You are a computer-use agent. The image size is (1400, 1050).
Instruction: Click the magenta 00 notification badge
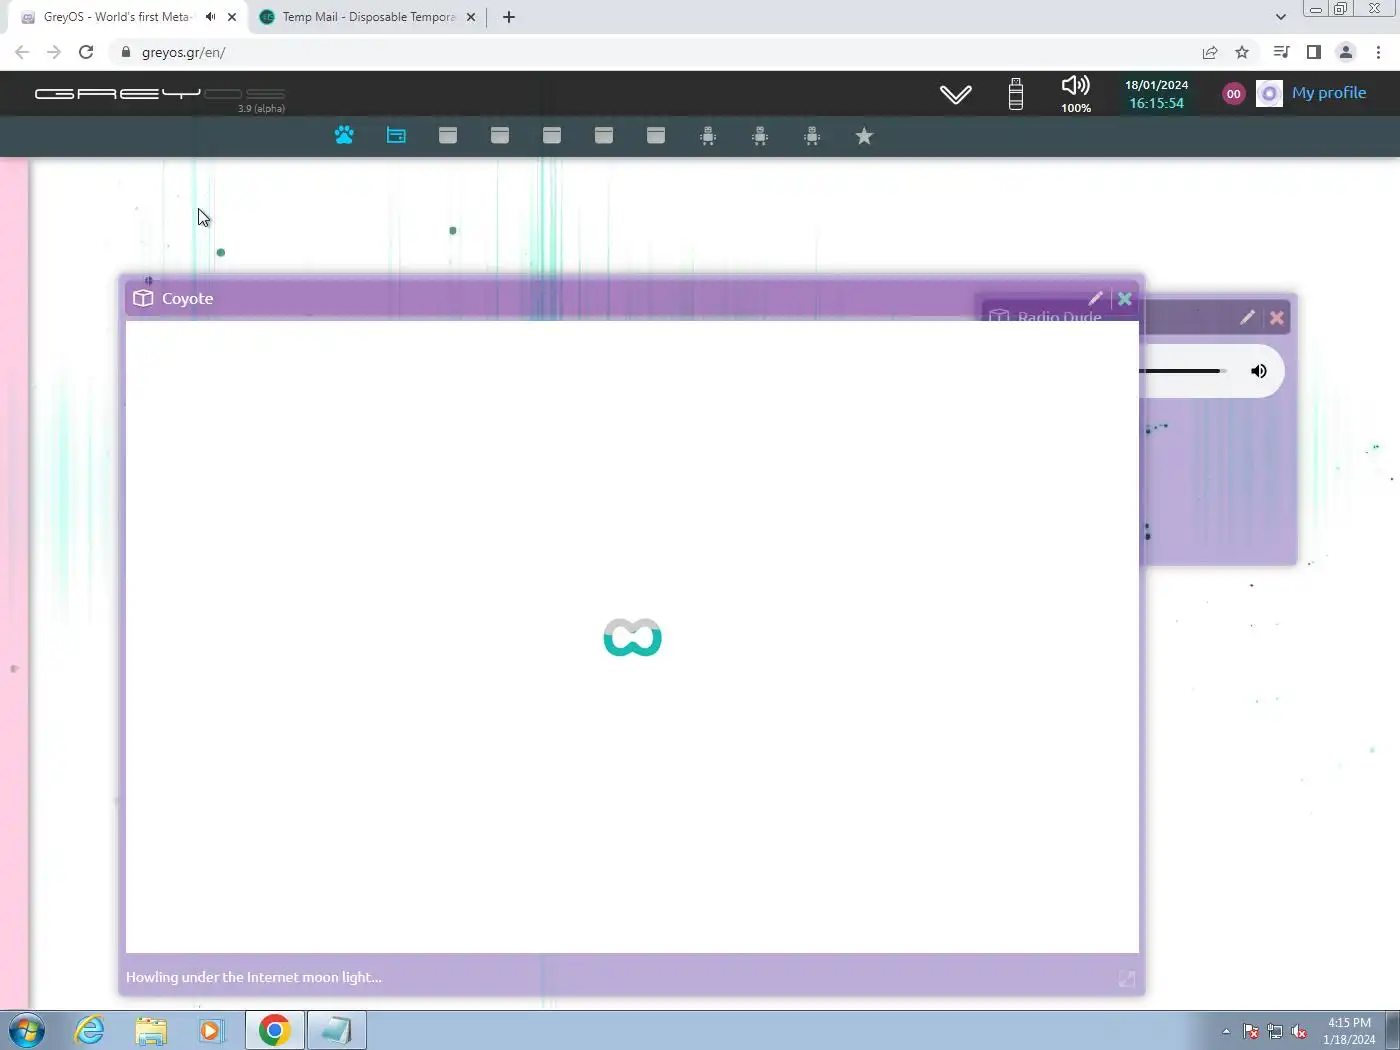pyautogui.click(x=1234, y=94)
